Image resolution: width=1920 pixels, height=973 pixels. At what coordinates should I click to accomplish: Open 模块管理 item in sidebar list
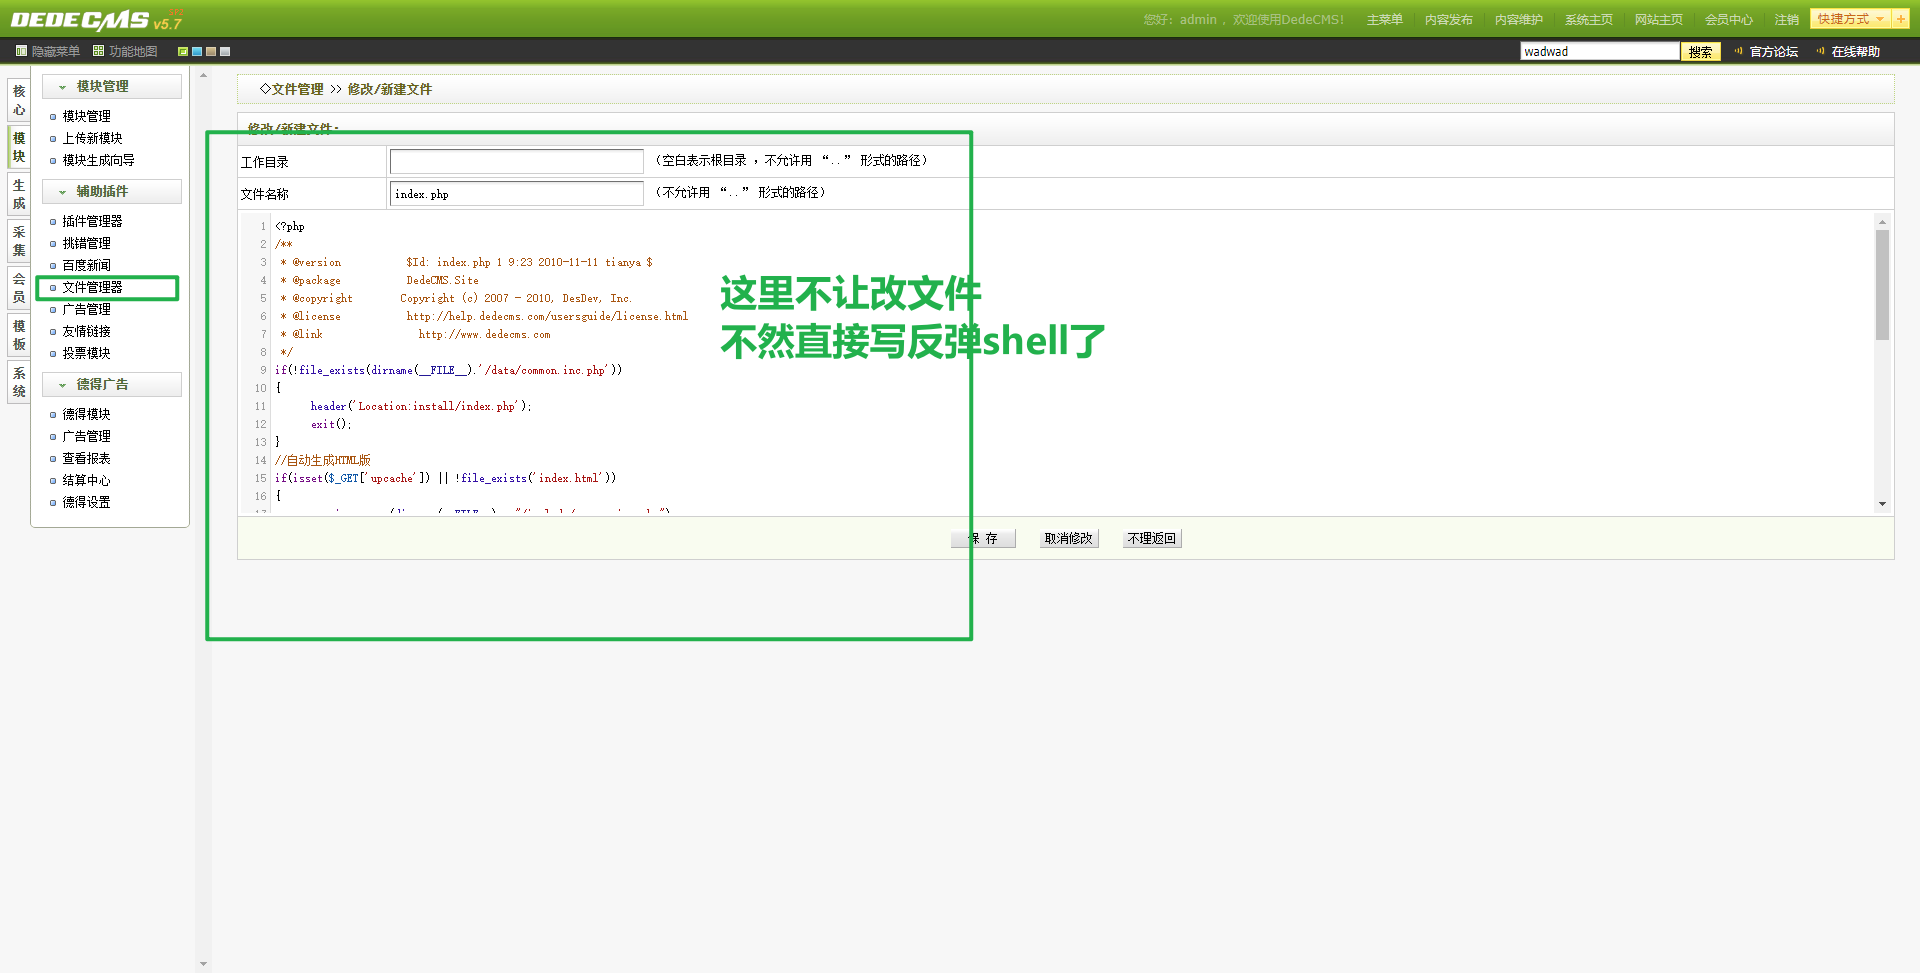tap(86, 116)
